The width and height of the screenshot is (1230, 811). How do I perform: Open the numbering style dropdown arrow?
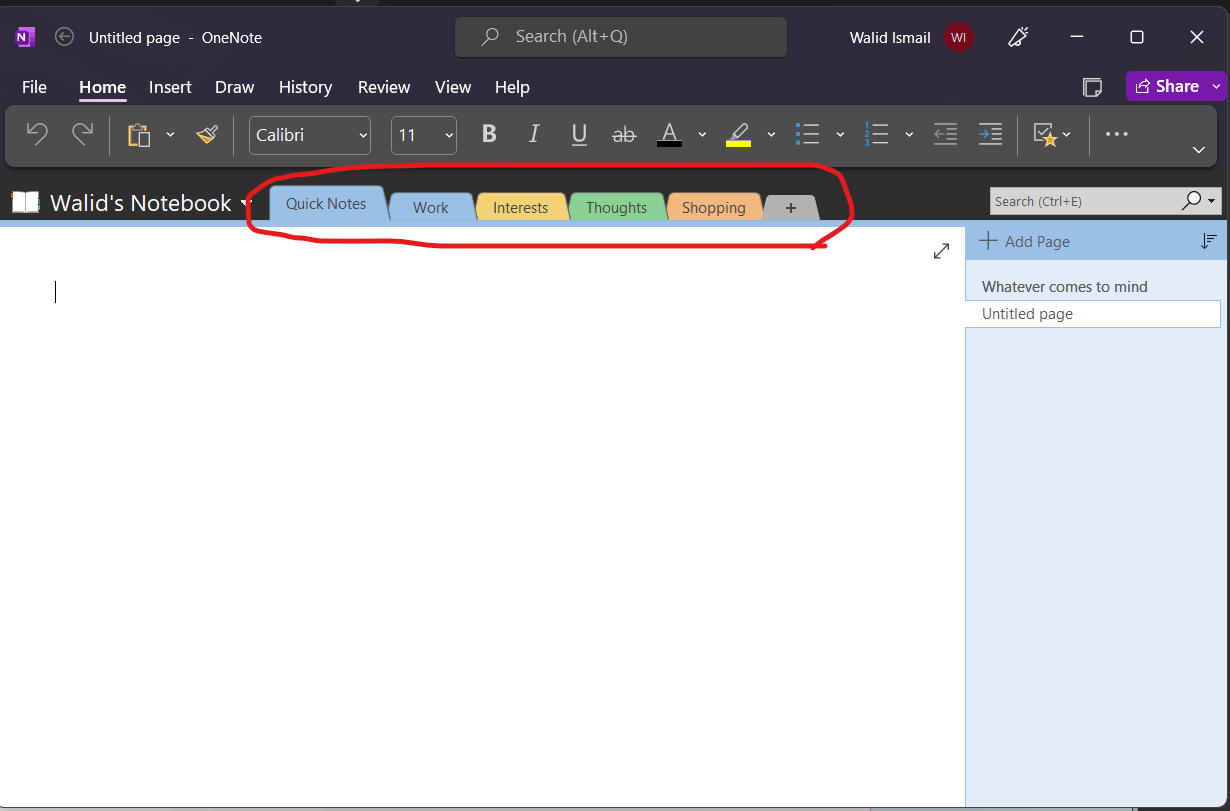coord(909,135)
